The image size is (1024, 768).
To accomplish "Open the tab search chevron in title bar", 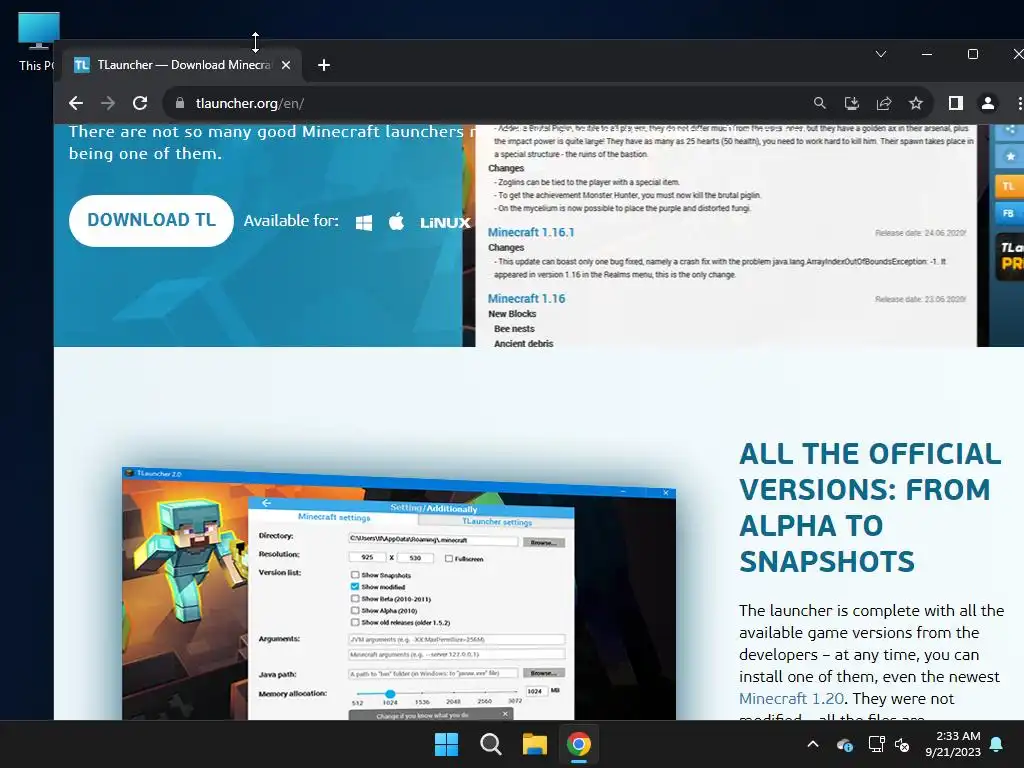I will [x=880, y=54].
